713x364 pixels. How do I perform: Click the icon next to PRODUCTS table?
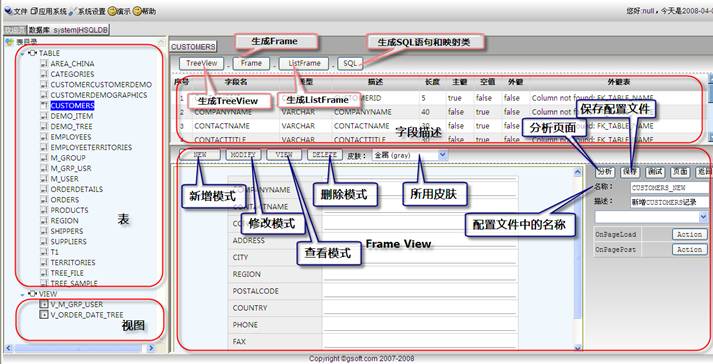coord(44,210)
